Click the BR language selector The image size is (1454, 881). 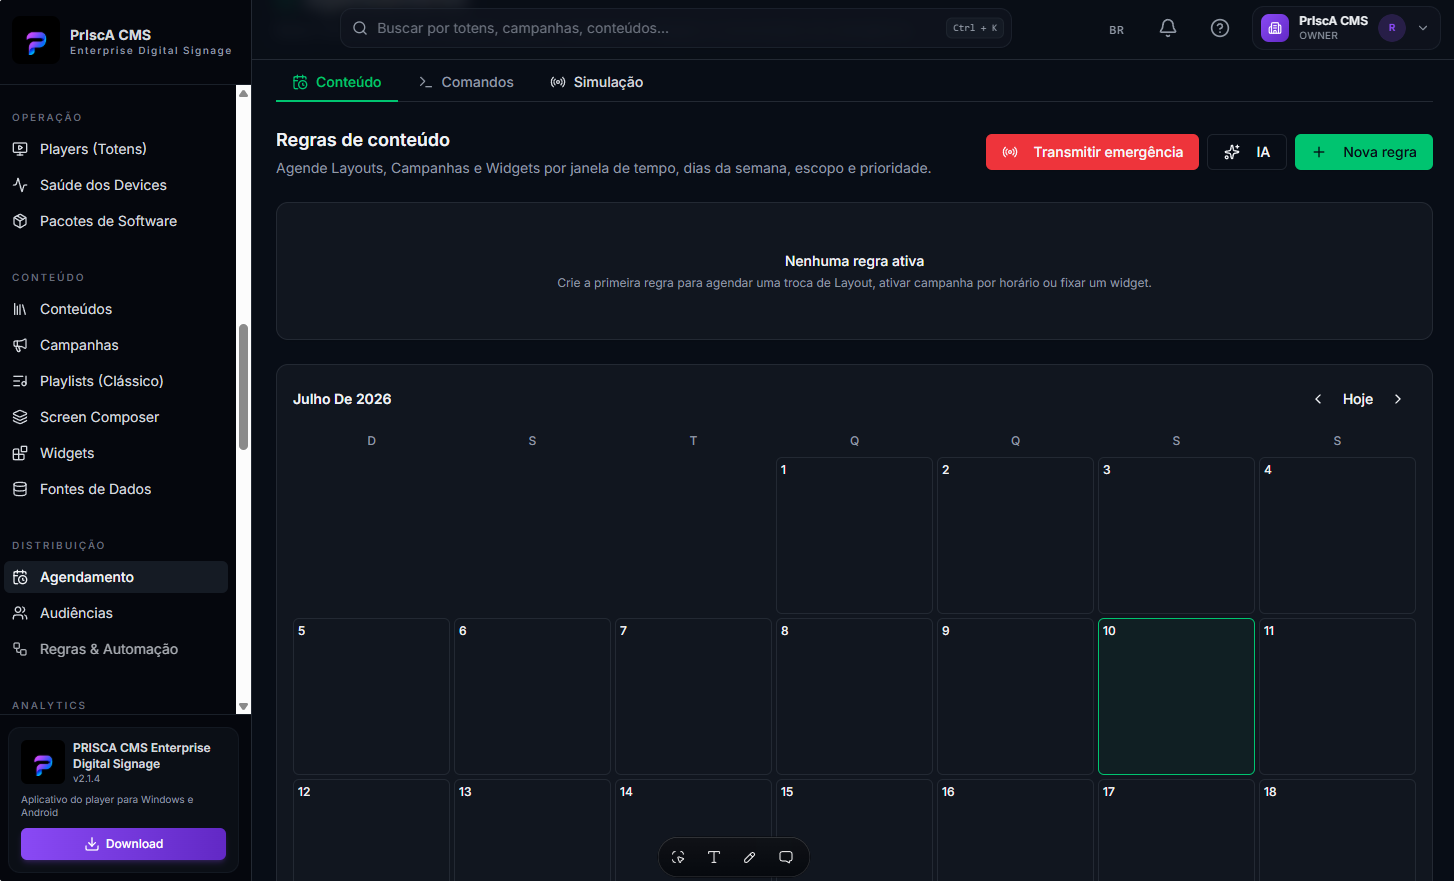[x=1116, y=29]
